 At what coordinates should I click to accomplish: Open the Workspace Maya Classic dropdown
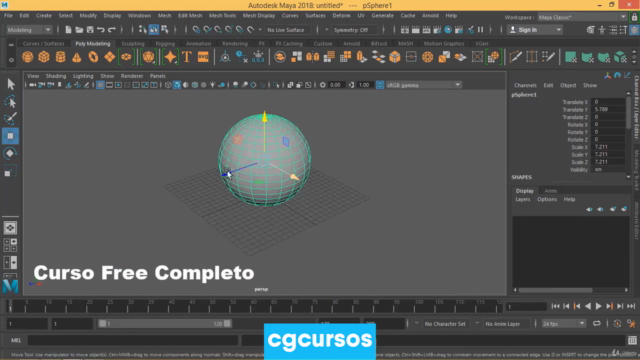[582, 17]
